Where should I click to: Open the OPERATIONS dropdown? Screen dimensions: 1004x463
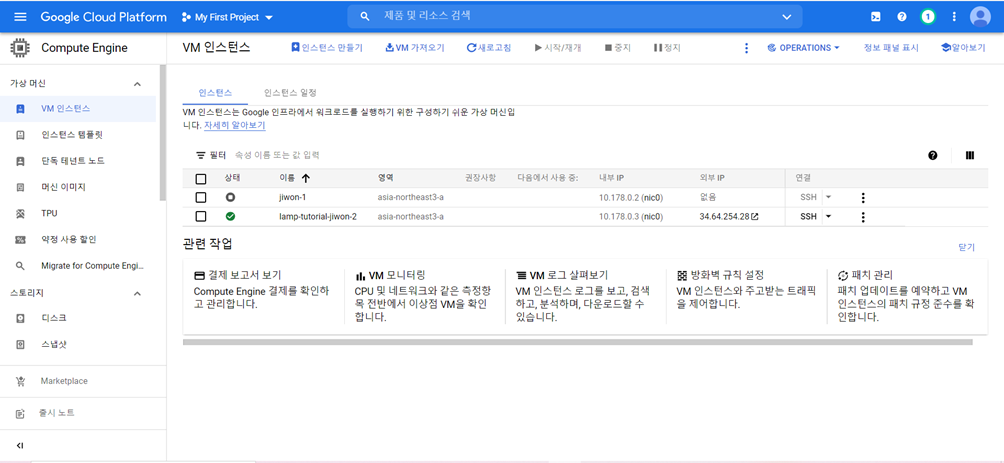point(803,48)
